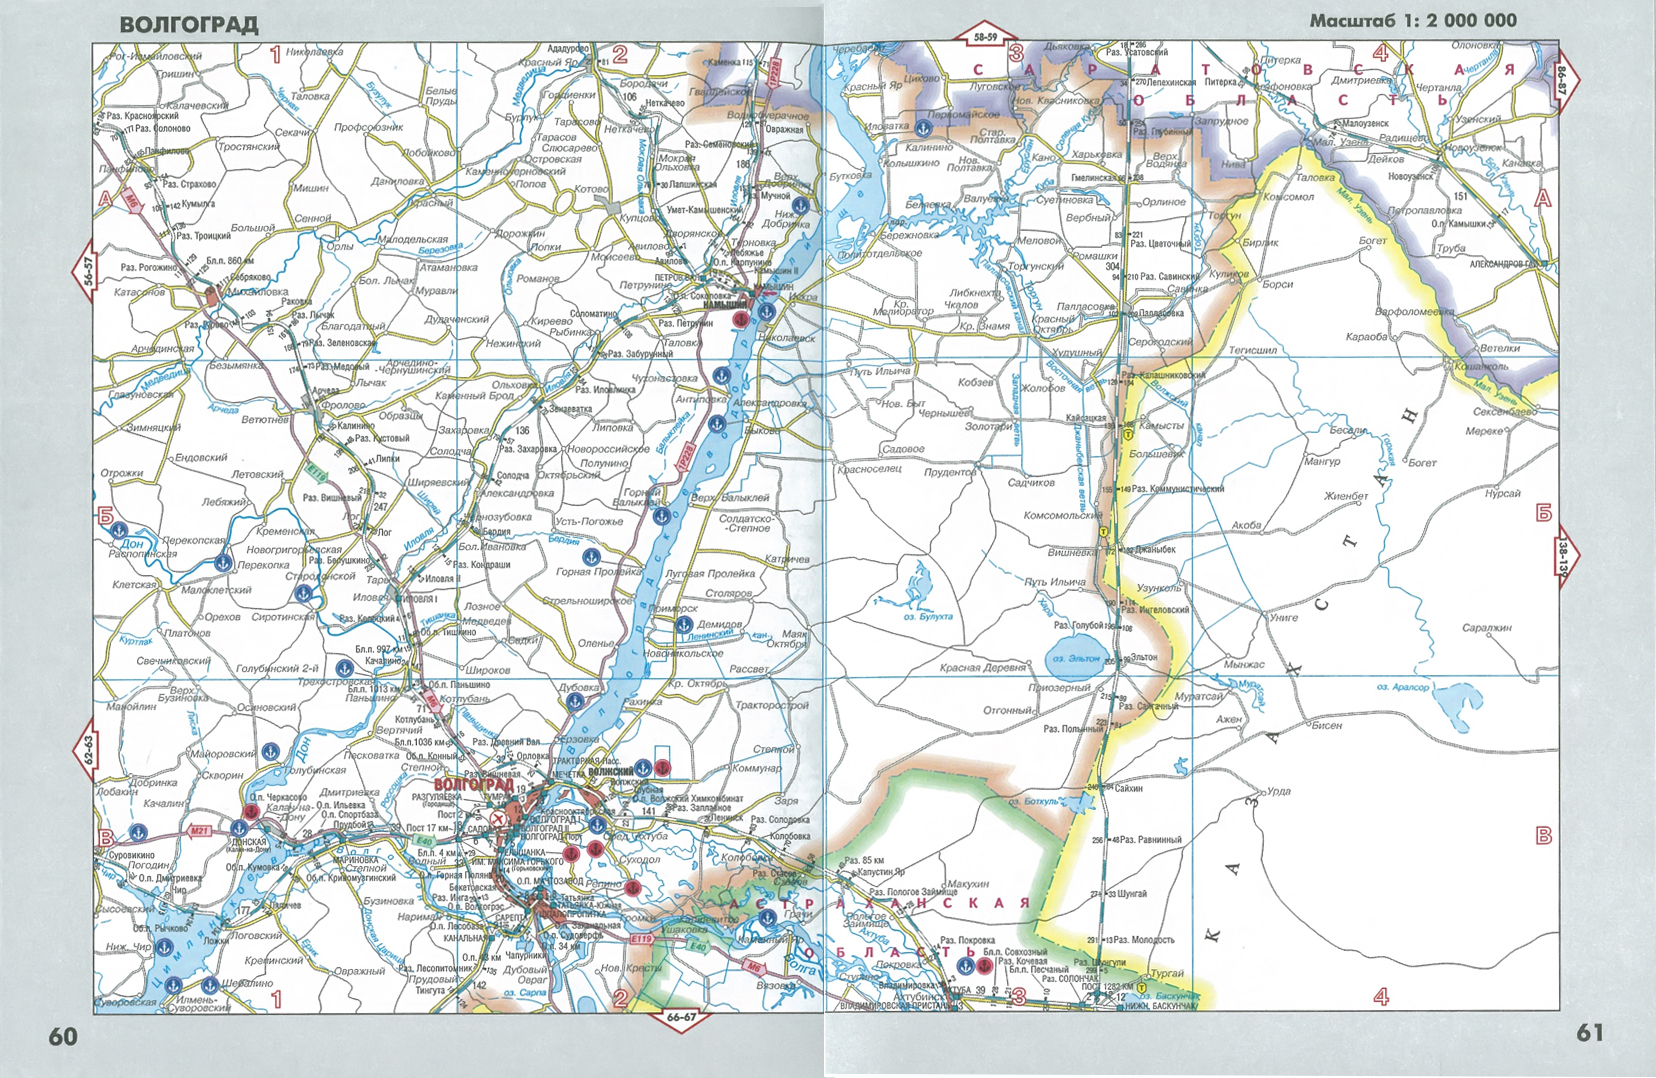Click the blue anchor icon near Трехостровская
Image resolution: width=1656 pixels, height=1078 pixels.
coord(344,667)
